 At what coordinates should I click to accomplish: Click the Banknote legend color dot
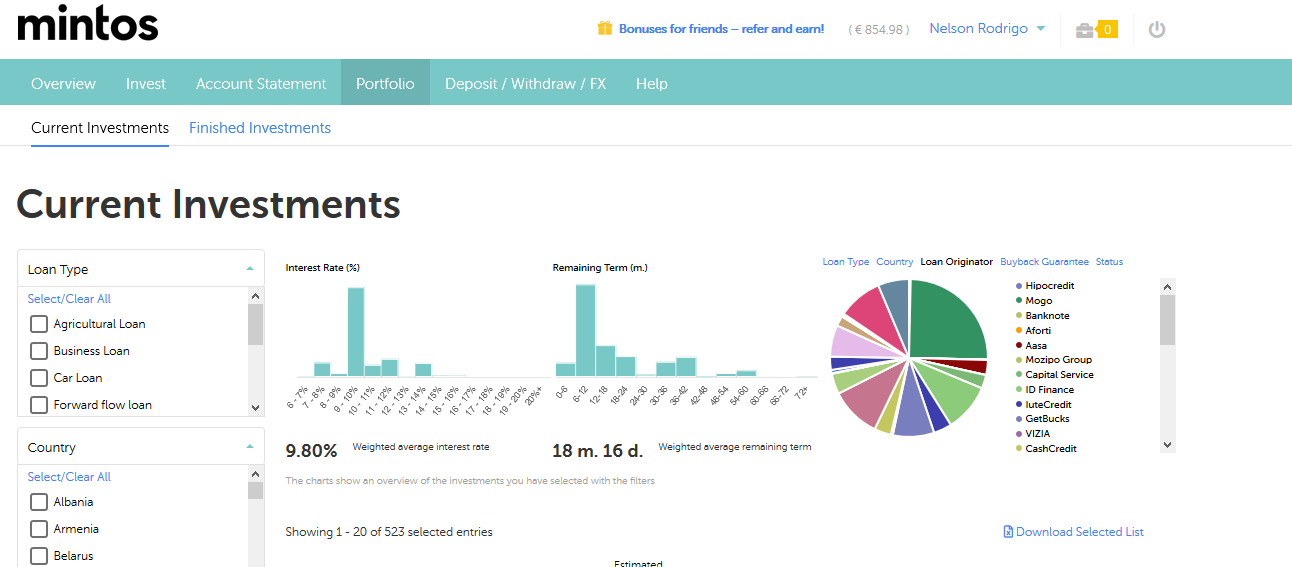1018,316
